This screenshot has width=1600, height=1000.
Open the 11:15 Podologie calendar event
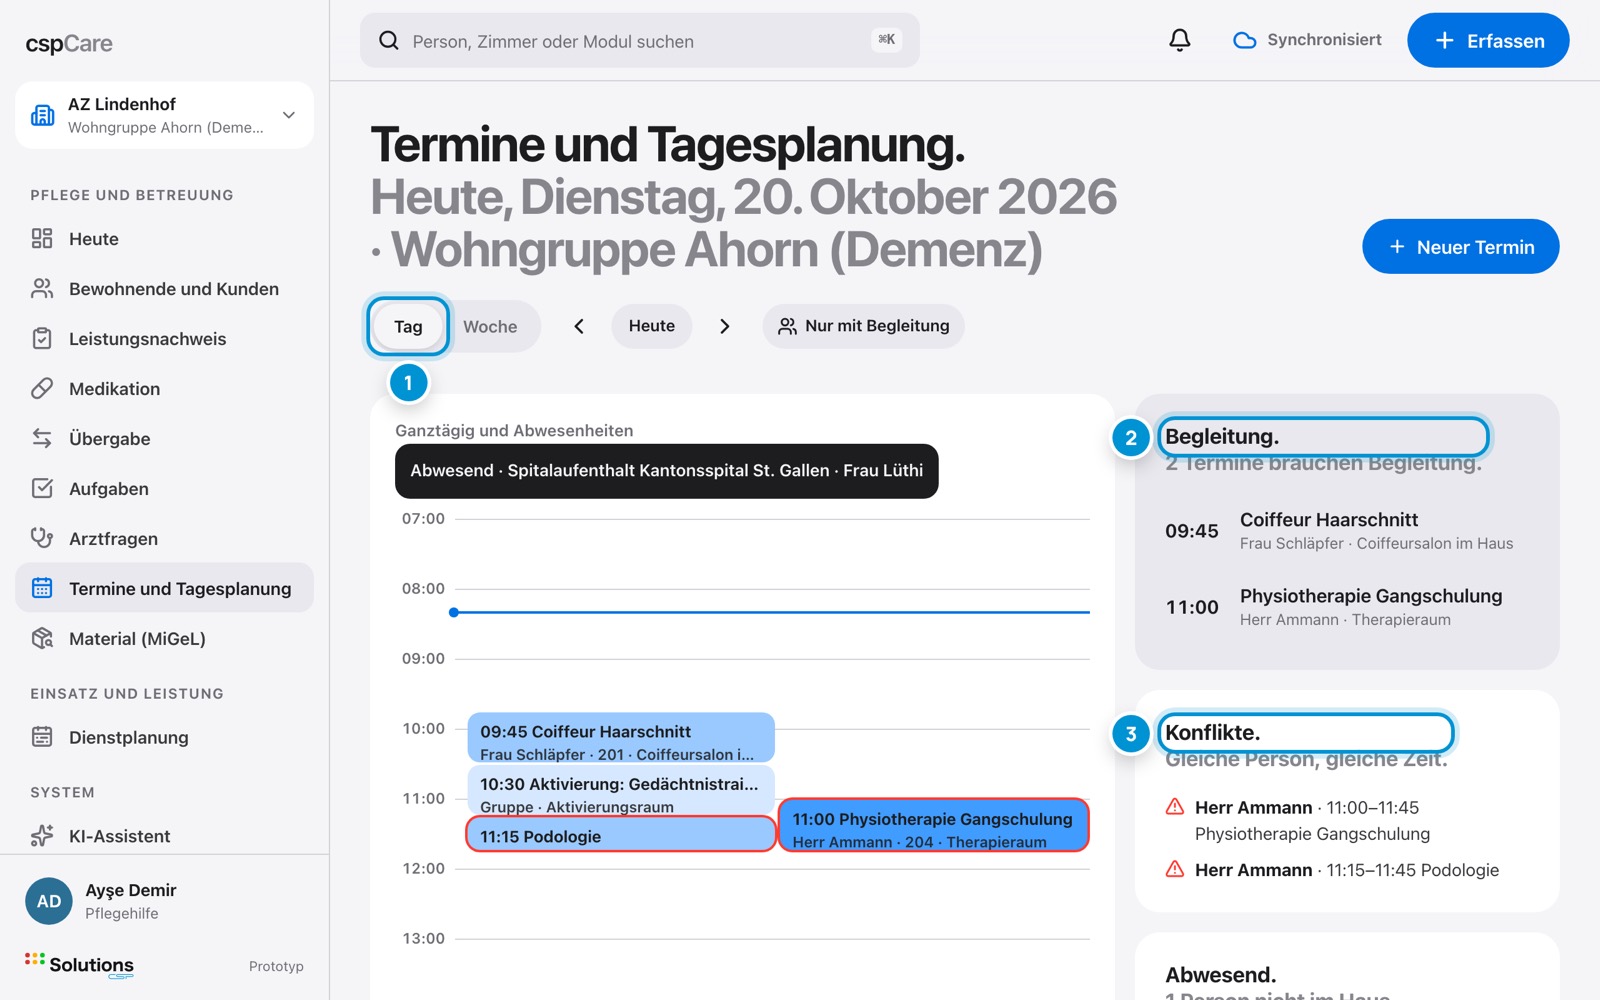pyautogui.click(x=621, y=834)
